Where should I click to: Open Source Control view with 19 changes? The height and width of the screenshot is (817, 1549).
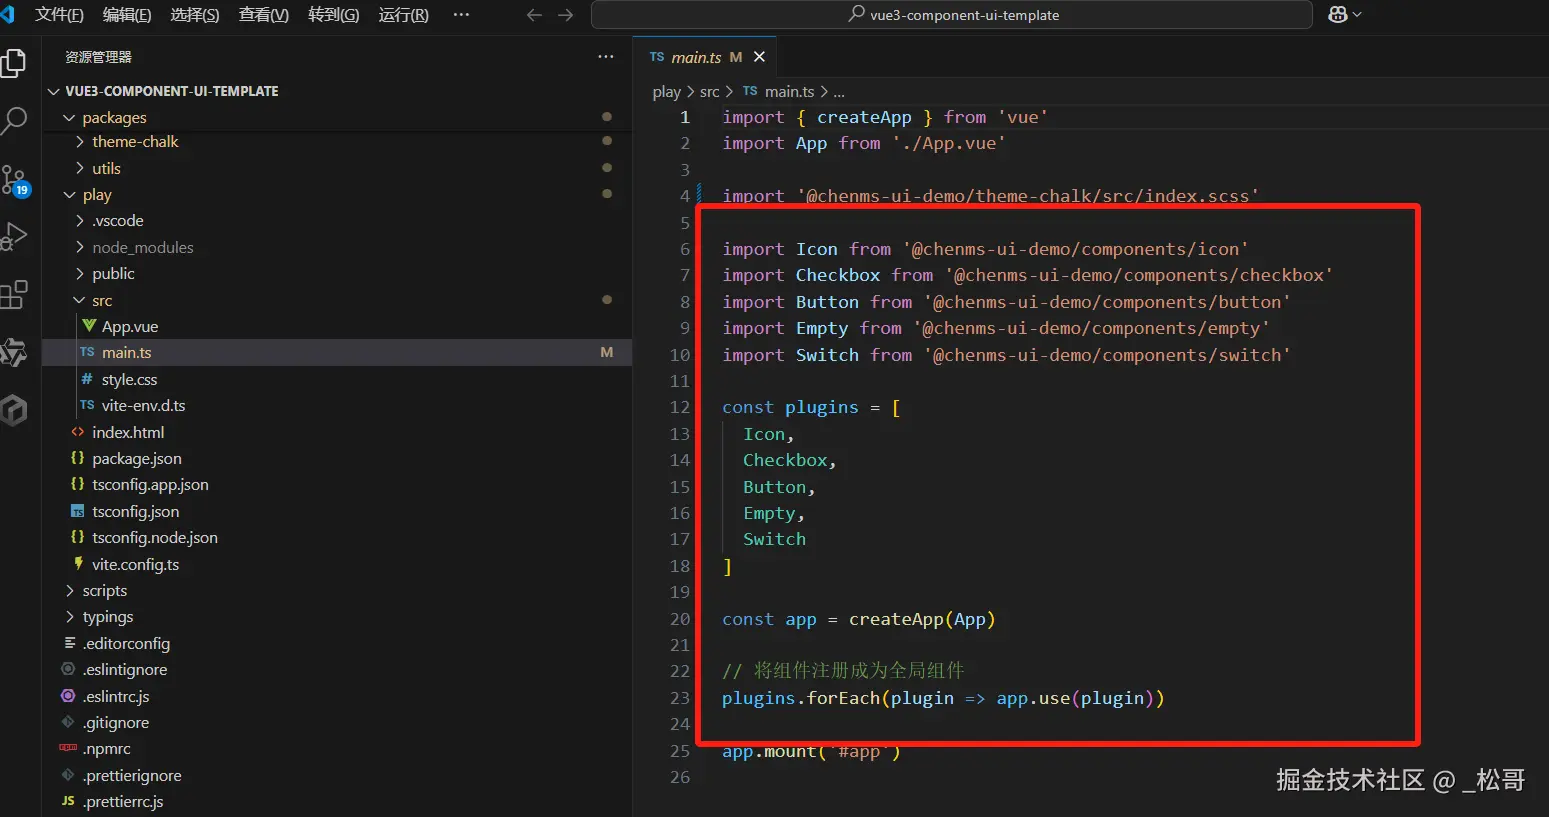(14, 180)
